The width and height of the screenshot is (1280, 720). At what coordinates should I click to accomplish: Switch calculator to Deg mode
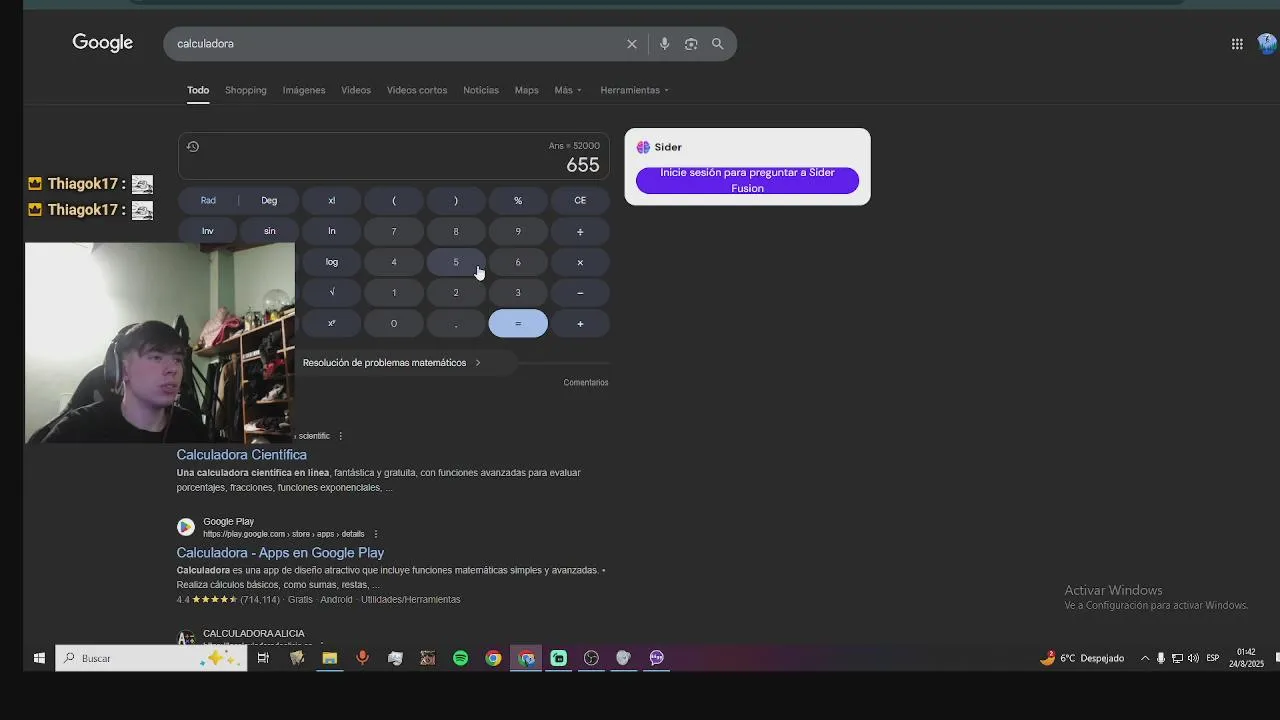pos(269,200)
